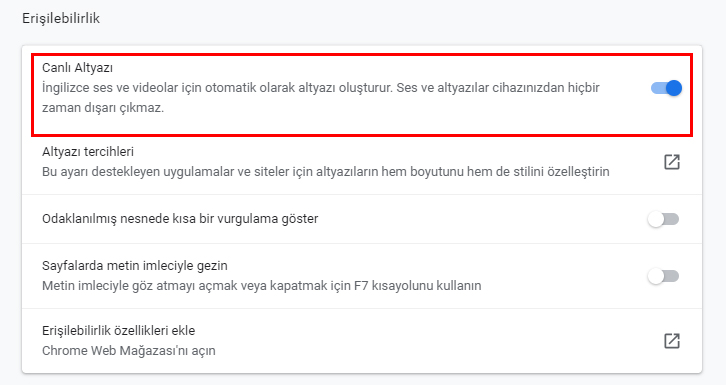726x385 pixels.
Task: Click the zaman dışarı çıkmaz text line
Action: point(103,108)
